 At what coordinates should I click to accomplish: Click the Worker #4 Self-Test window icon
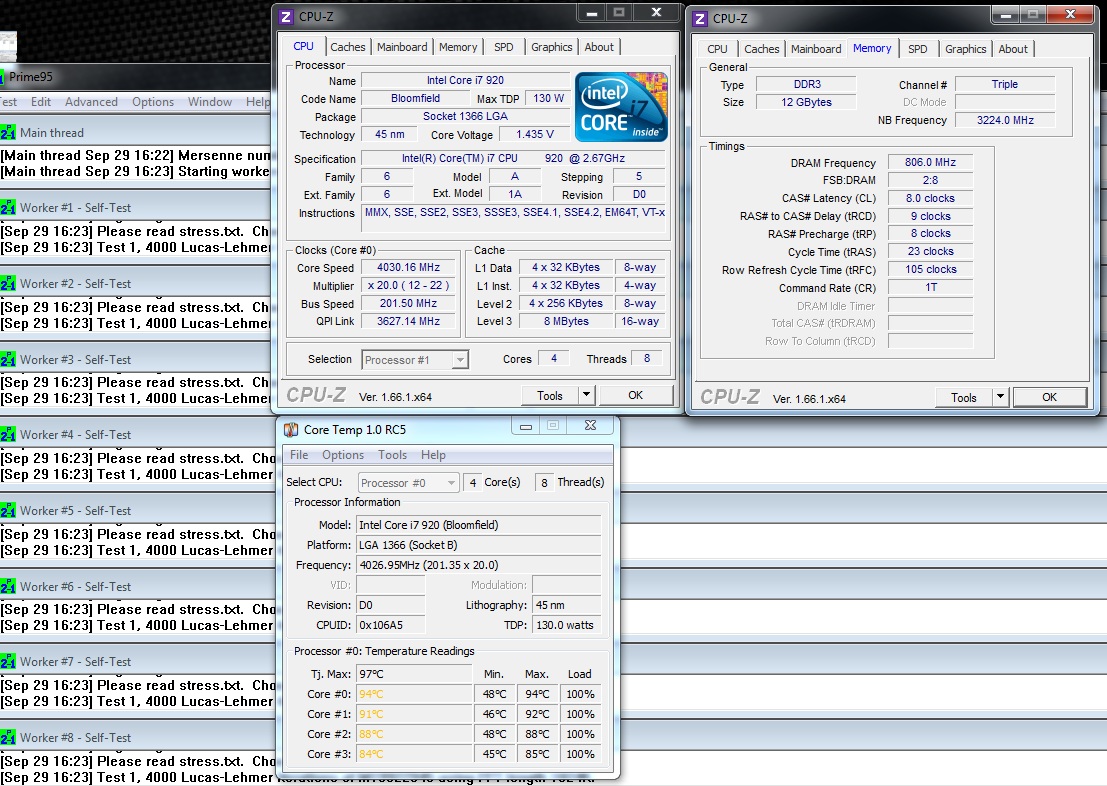(8, 435)
